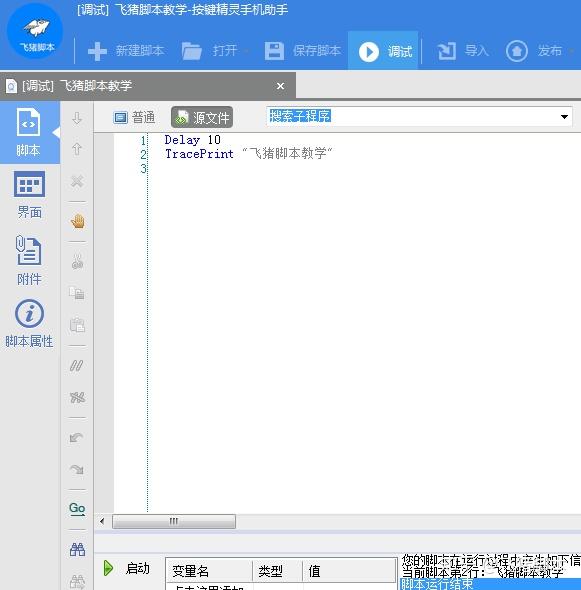The image size is (581, 590).
Task: Click the undo arrow icon
Action: coord(76,438)
